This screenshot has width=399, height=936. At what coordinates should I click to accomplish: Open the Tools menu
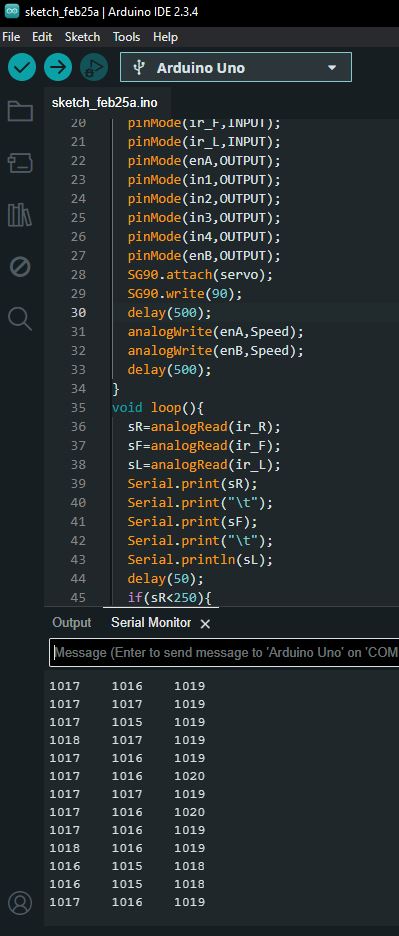coord(127,37)
